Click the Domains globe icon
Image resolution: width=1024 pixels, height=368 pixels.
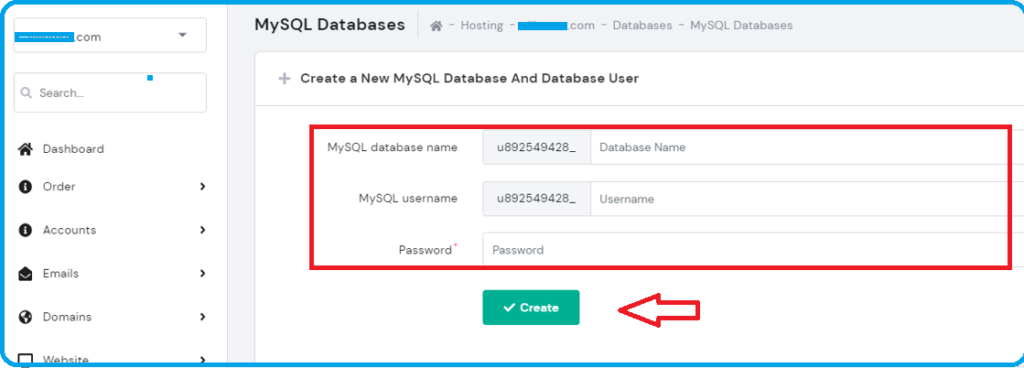25,317
